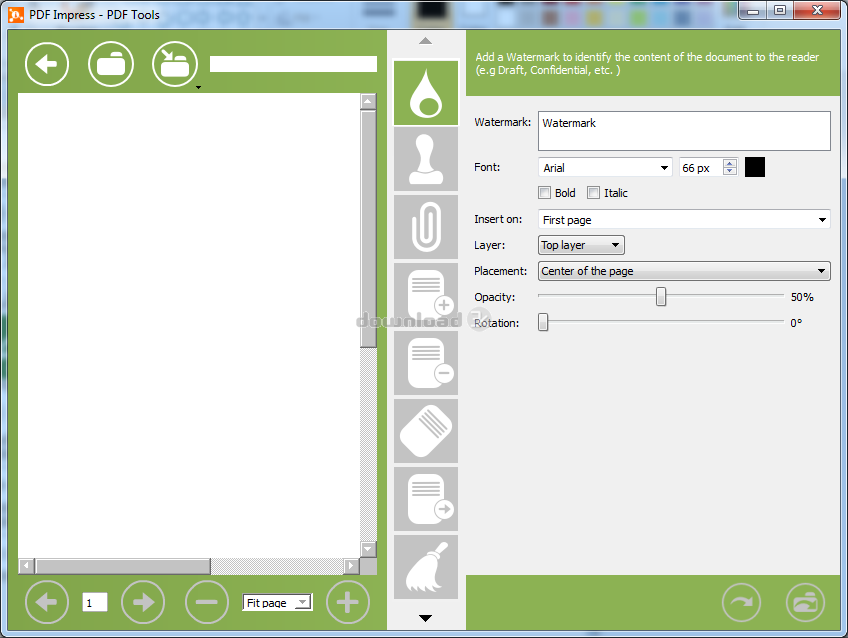This screenshot has height=638, width=848.
Task: Select the Insert pages tool with plus
Action: 426,295
